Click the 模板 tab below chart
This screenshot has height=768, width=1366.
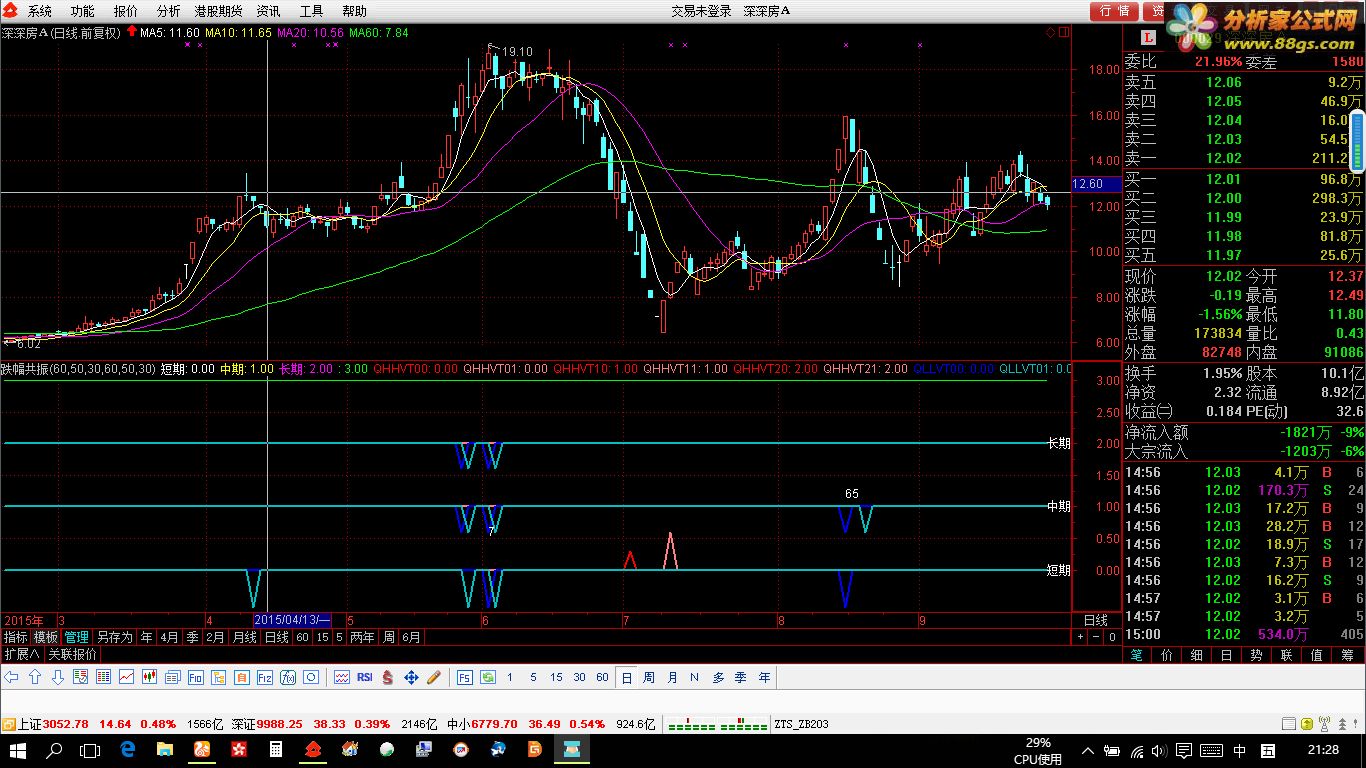(x=45, y=637)
